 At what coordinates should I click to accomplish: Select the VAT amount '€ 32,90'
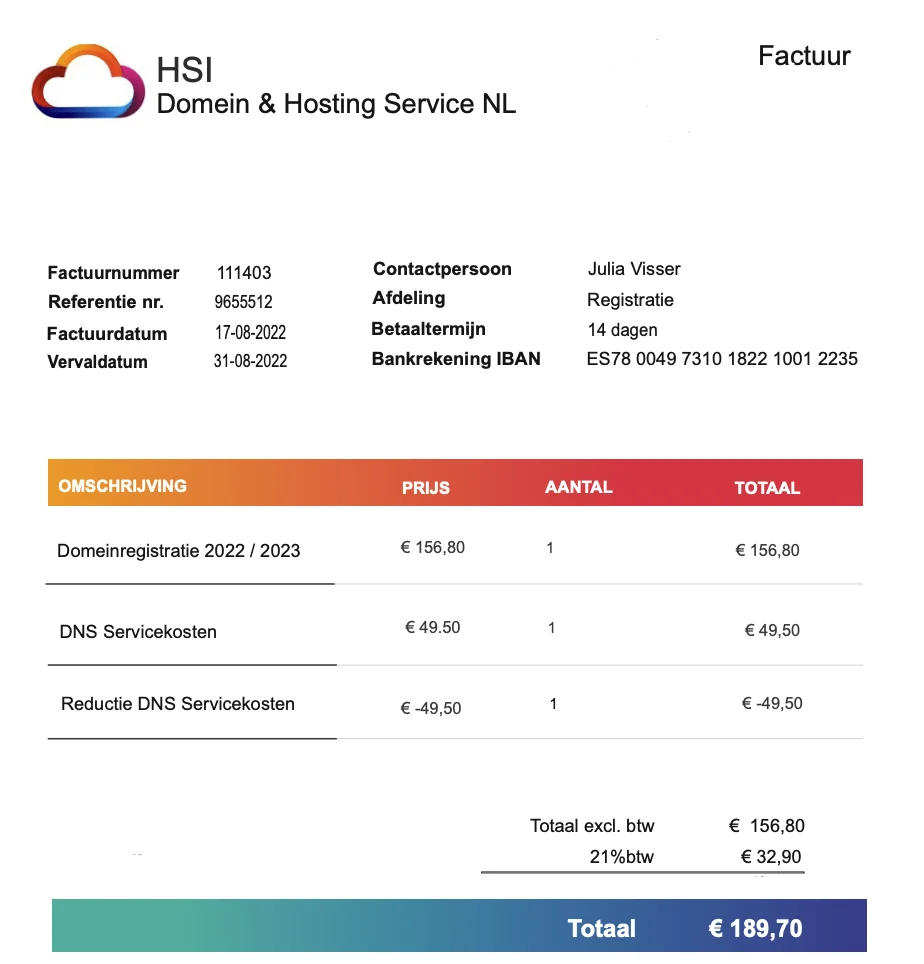click(771, 856)
